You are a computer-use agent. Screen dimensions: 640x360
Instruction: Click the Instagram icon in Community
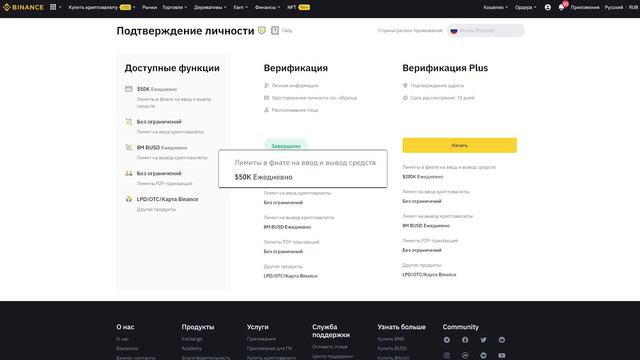point(447,356)
